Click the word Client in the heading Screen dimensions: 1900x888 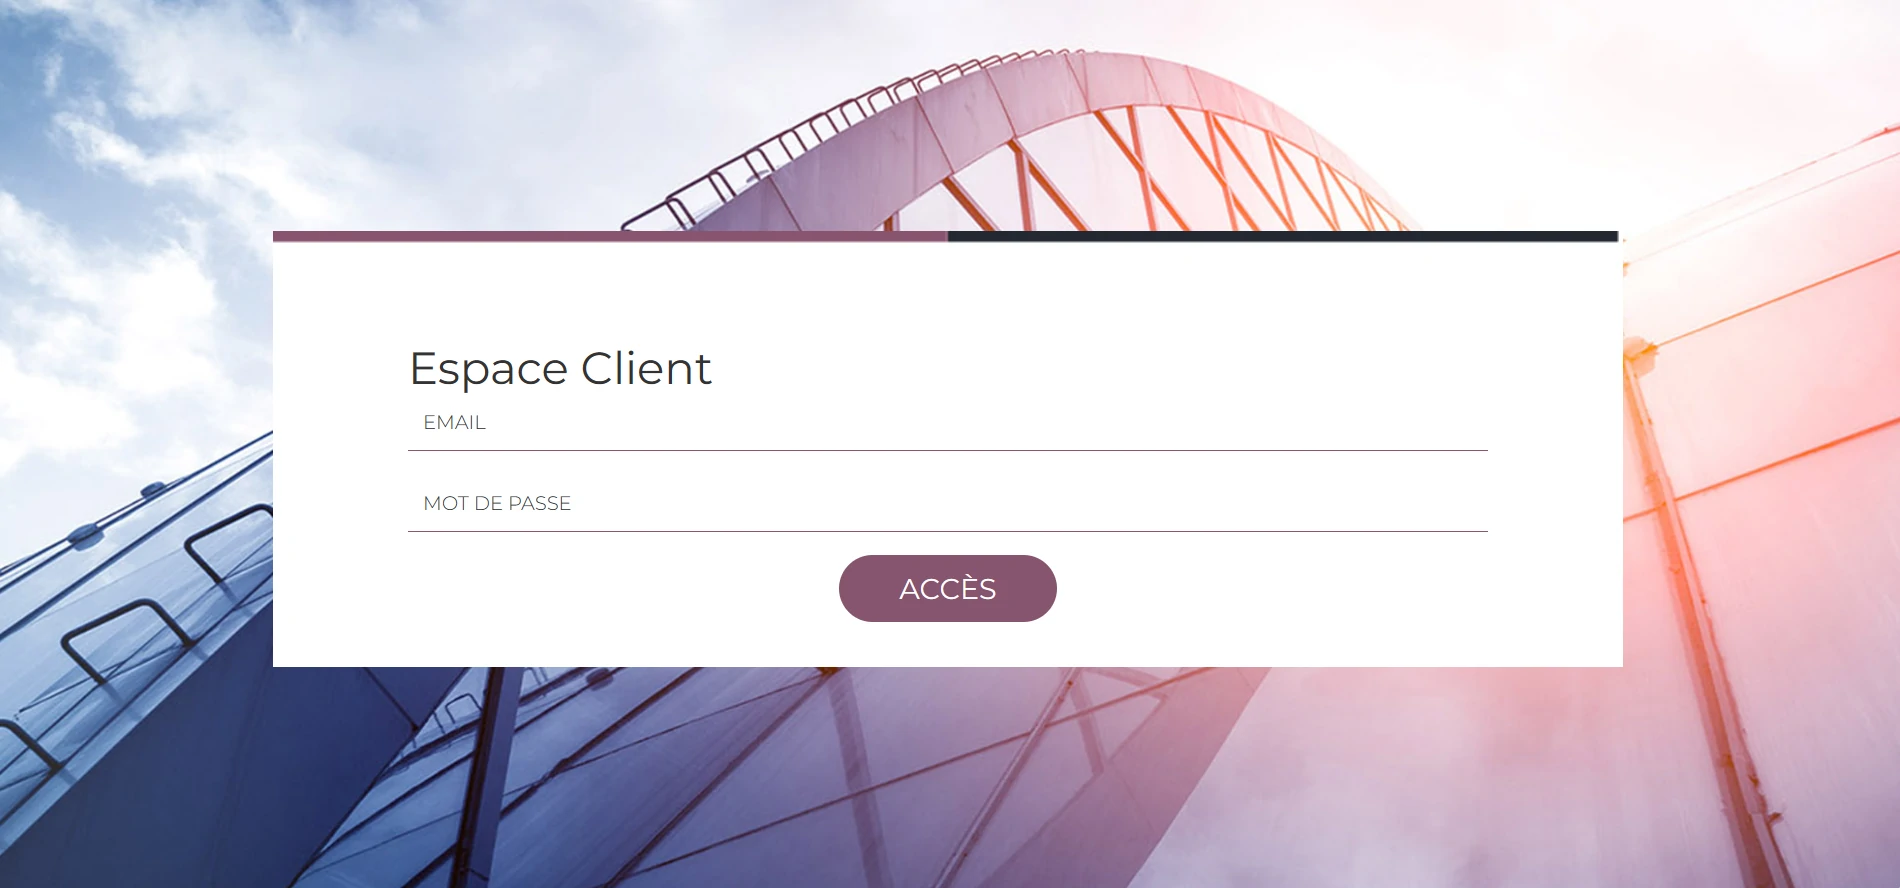[646, 369]
